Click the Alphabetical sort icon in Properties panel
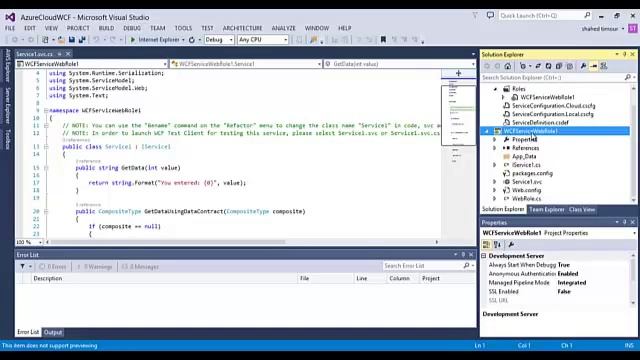640x360 pixels. click(497, 244)
